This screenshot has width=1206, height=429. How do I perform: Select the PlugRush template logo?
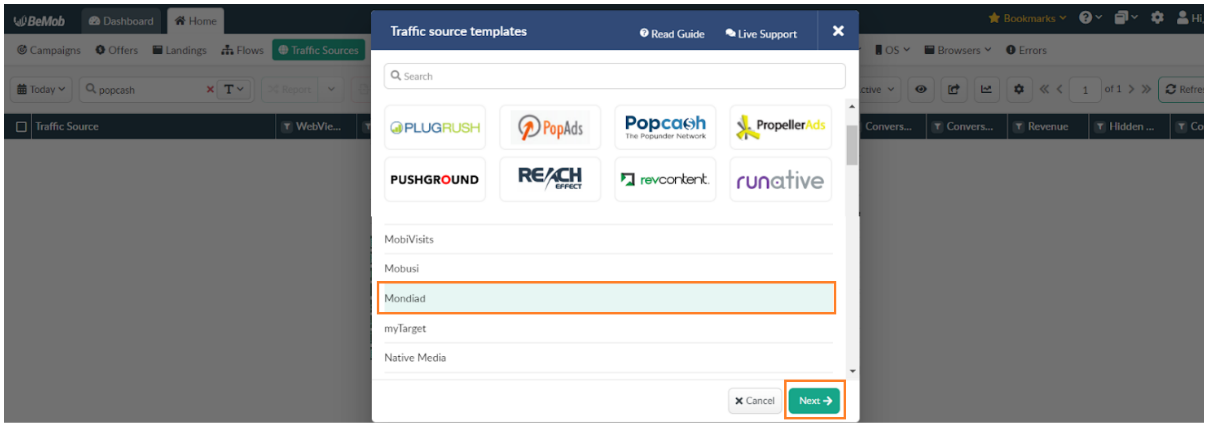point(435,127)
